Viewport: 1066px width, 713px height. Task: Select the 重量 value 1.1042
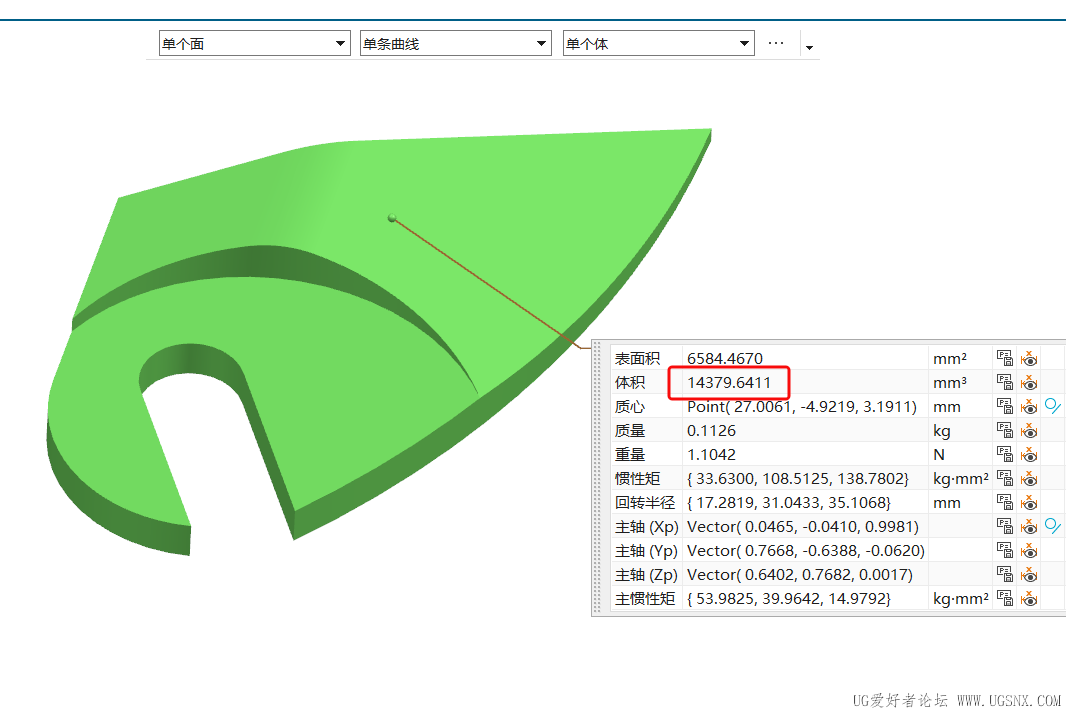point(711,454)
